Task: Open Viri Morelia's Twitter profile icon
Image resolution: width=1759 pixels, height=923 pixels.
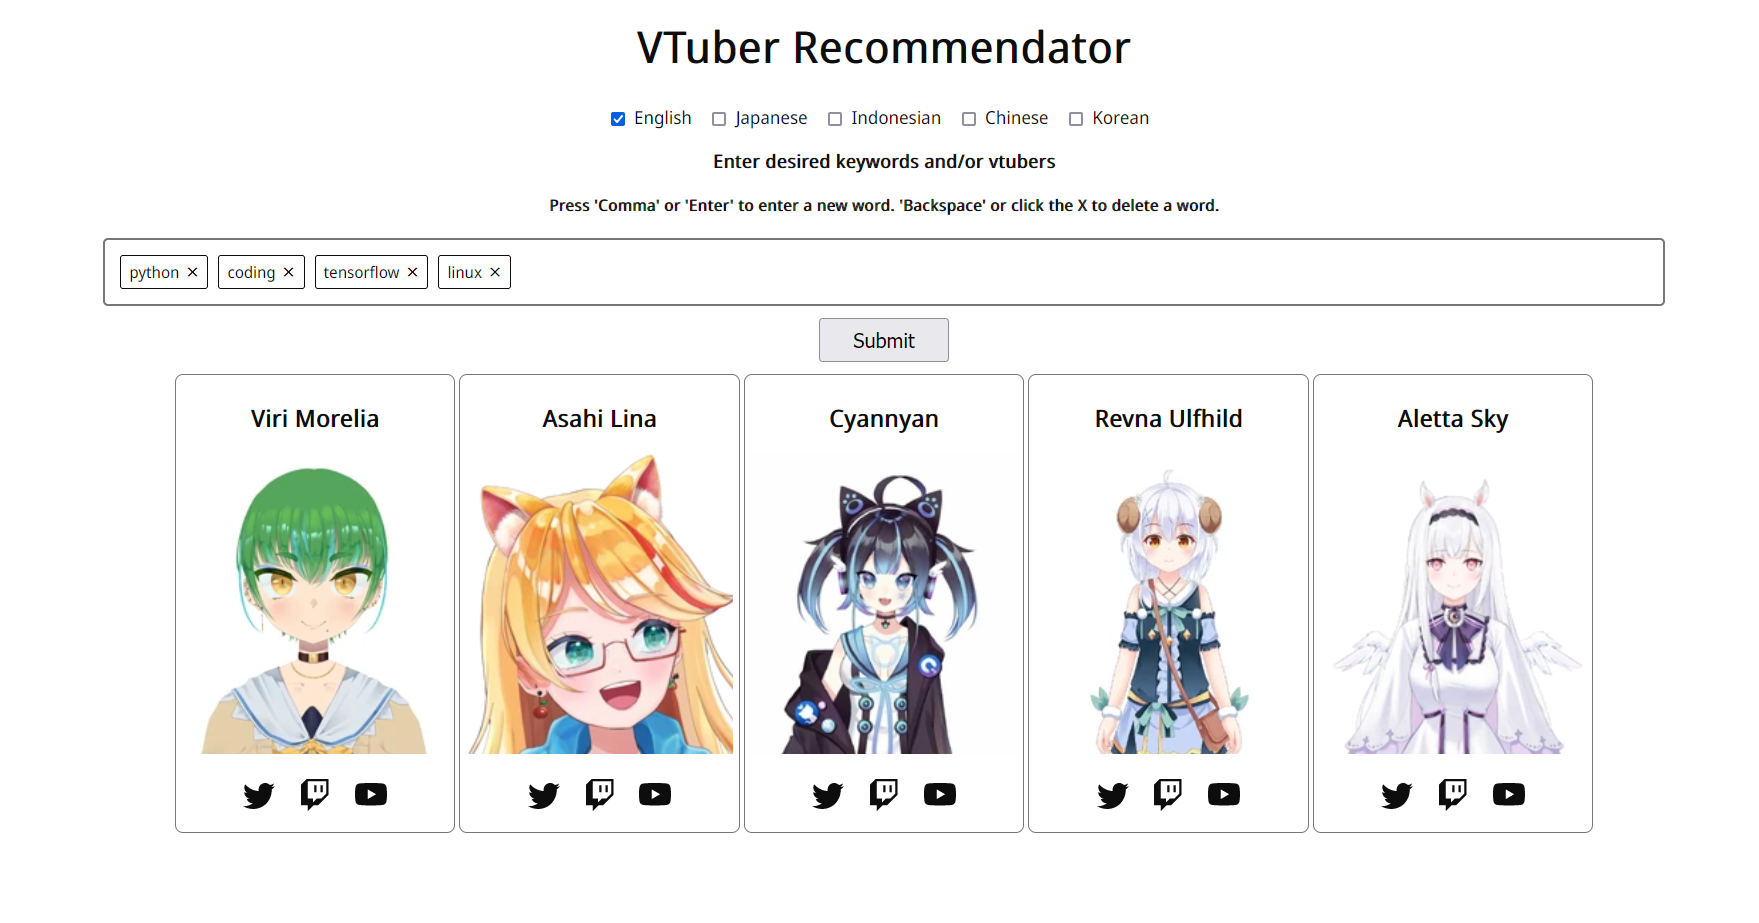Action: (259, 795)
